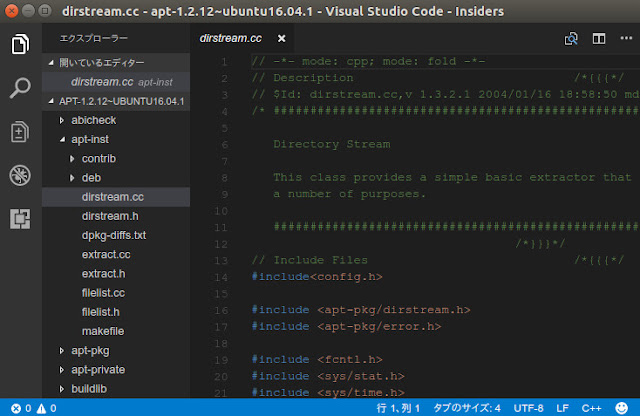Minimize the VS Code window

28,11
